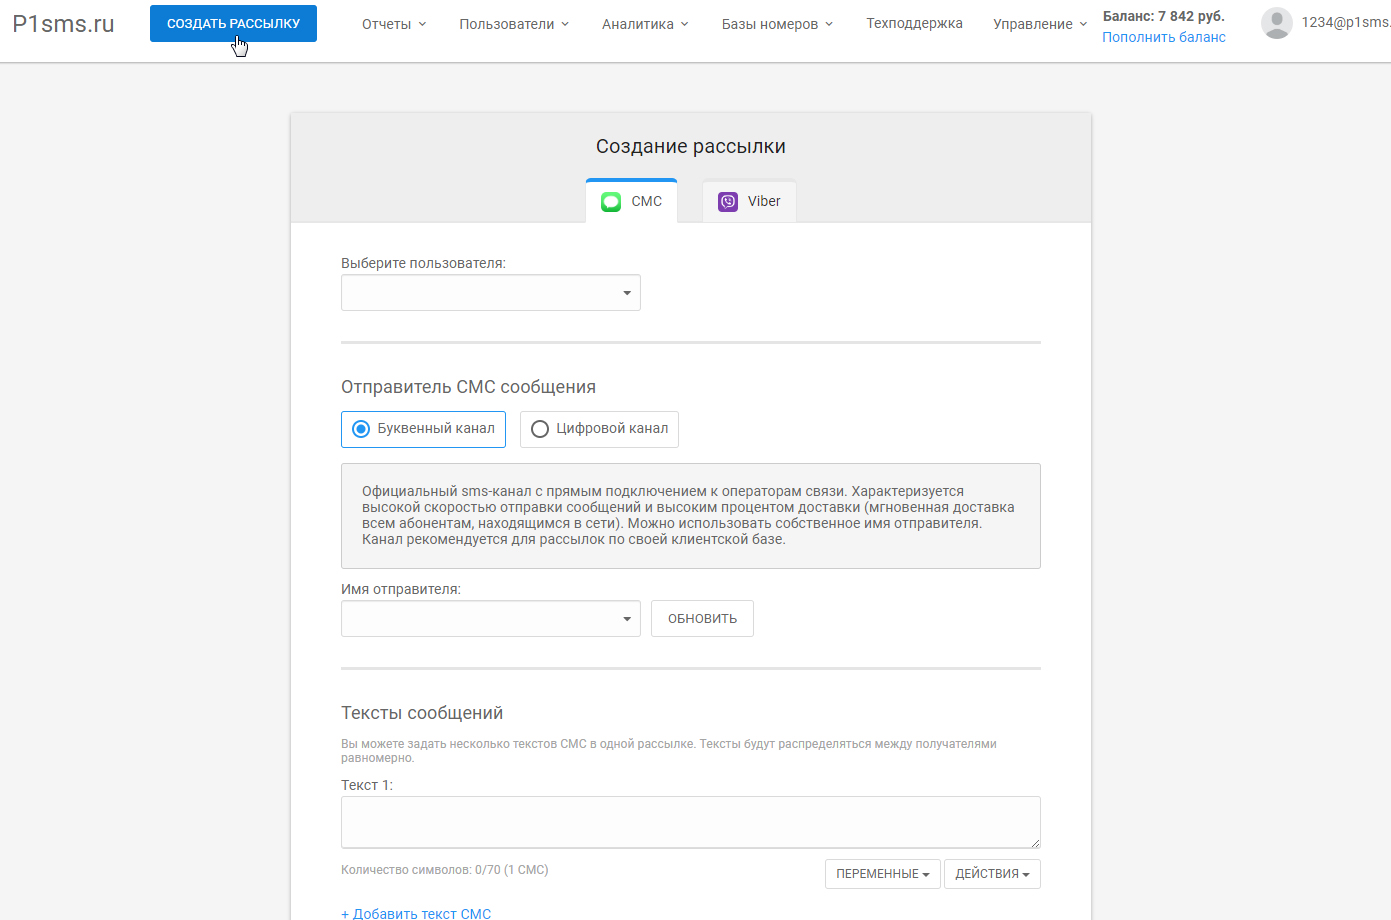The image size is (1391, 920).
Task: Click the P1sms.ru logo
Action: click(x=63, y=24)
